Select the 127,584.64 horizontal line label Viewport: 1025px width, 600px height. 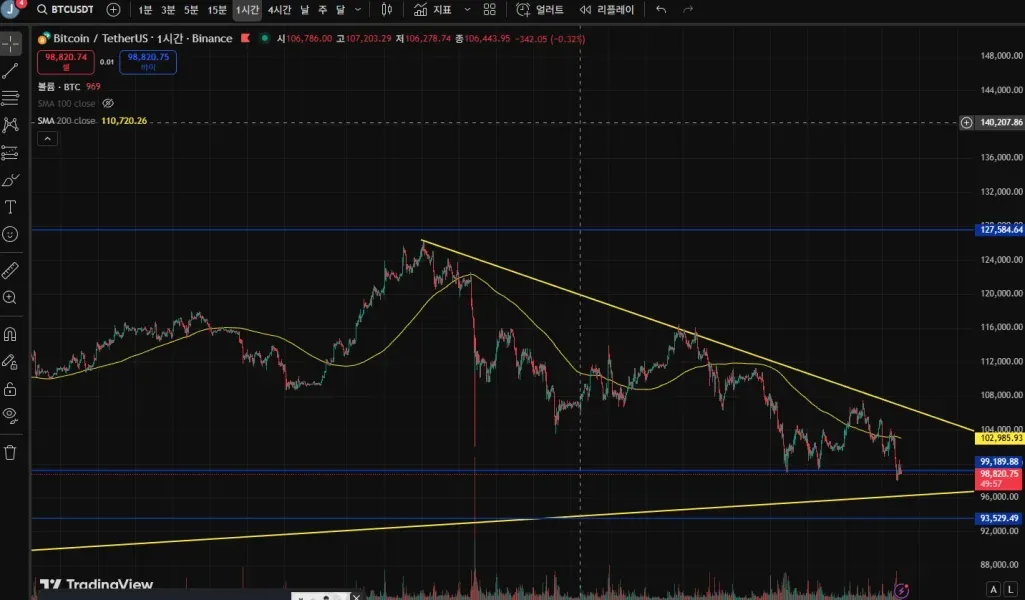1000,229
